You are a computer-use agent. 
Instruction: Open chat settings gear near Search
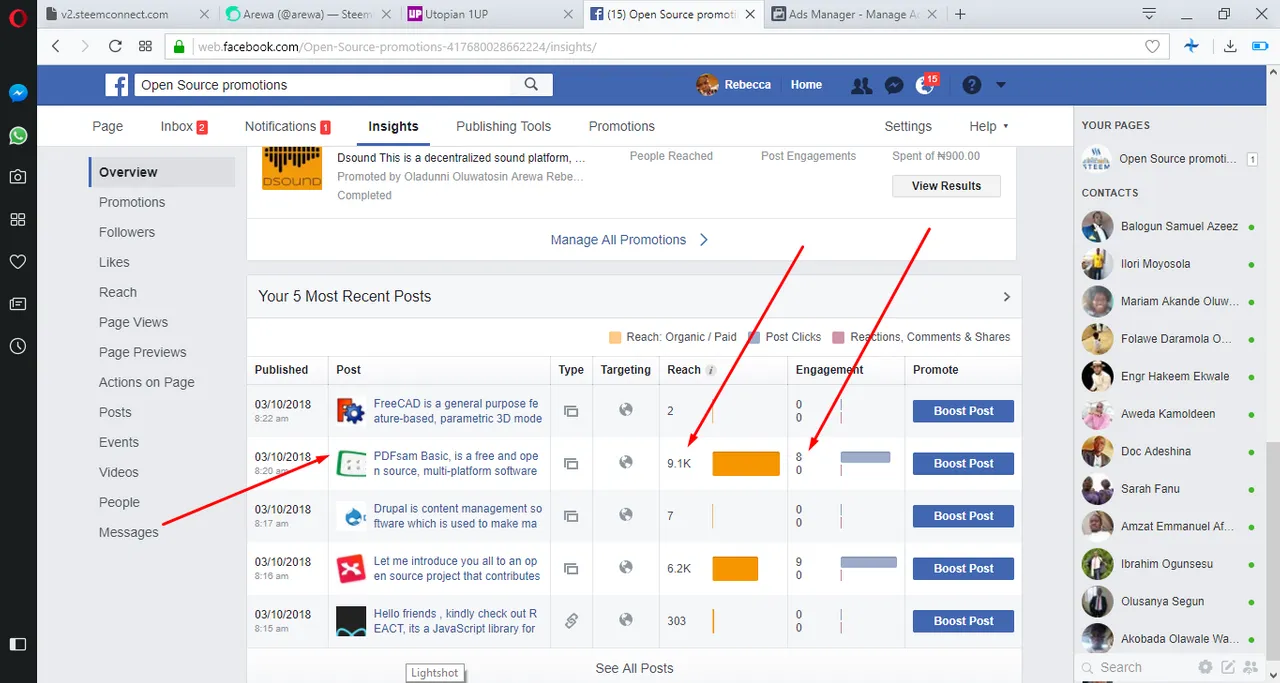click(x=1205, y=667)
